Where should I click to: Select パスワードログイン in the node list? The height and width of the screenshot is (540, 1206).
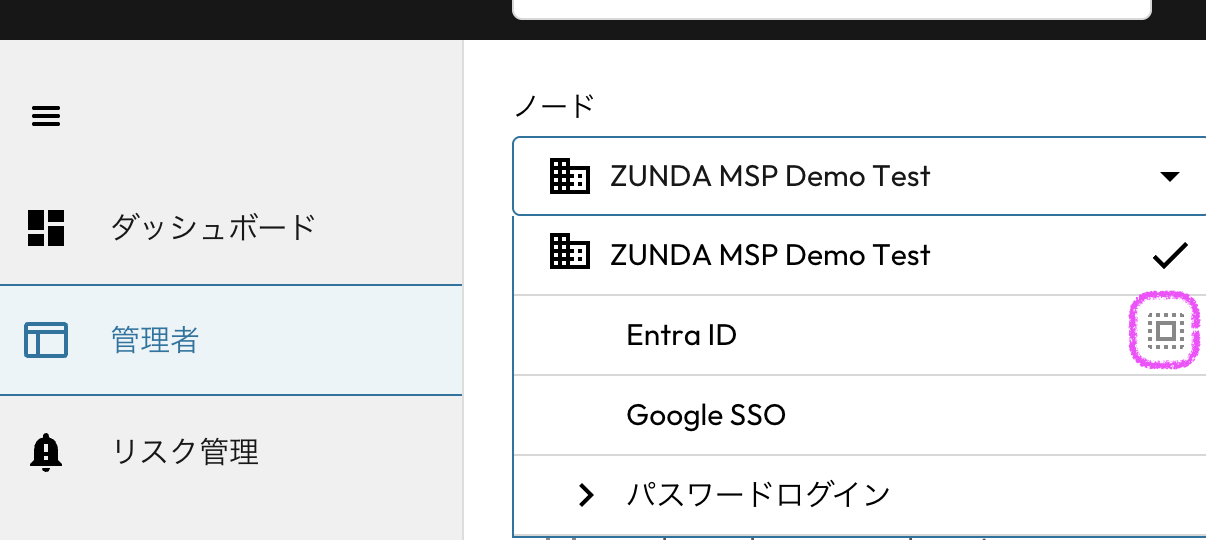(758, 494)
